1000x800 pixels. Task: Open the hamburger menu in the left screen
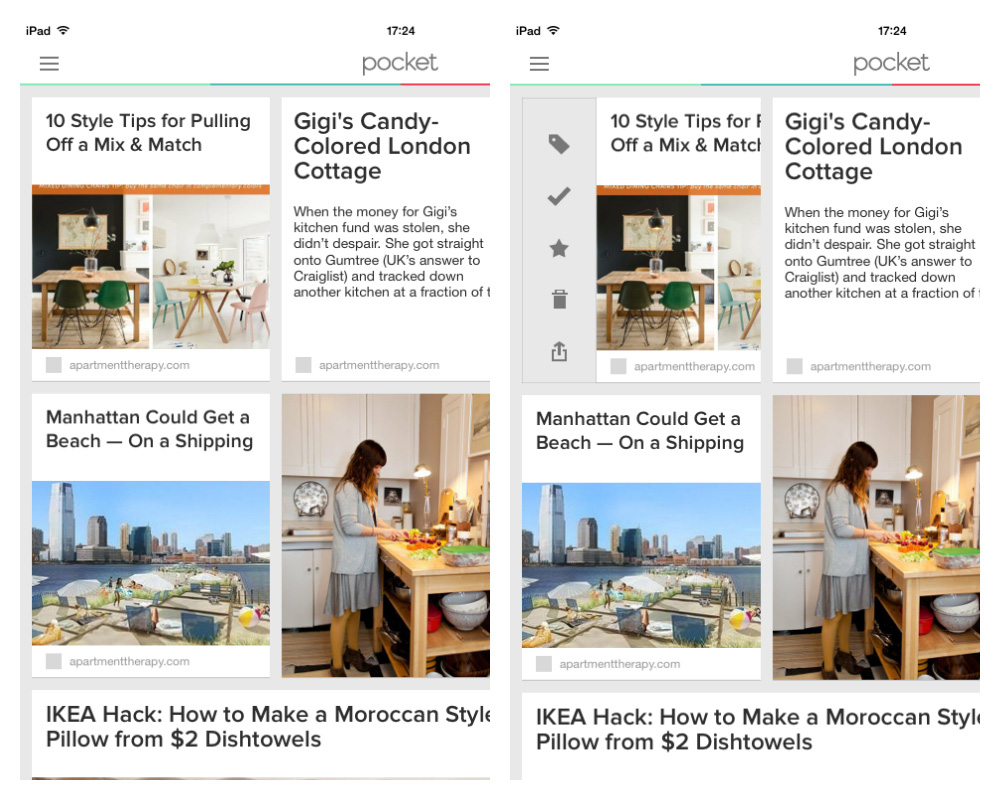tap(49, 64)
